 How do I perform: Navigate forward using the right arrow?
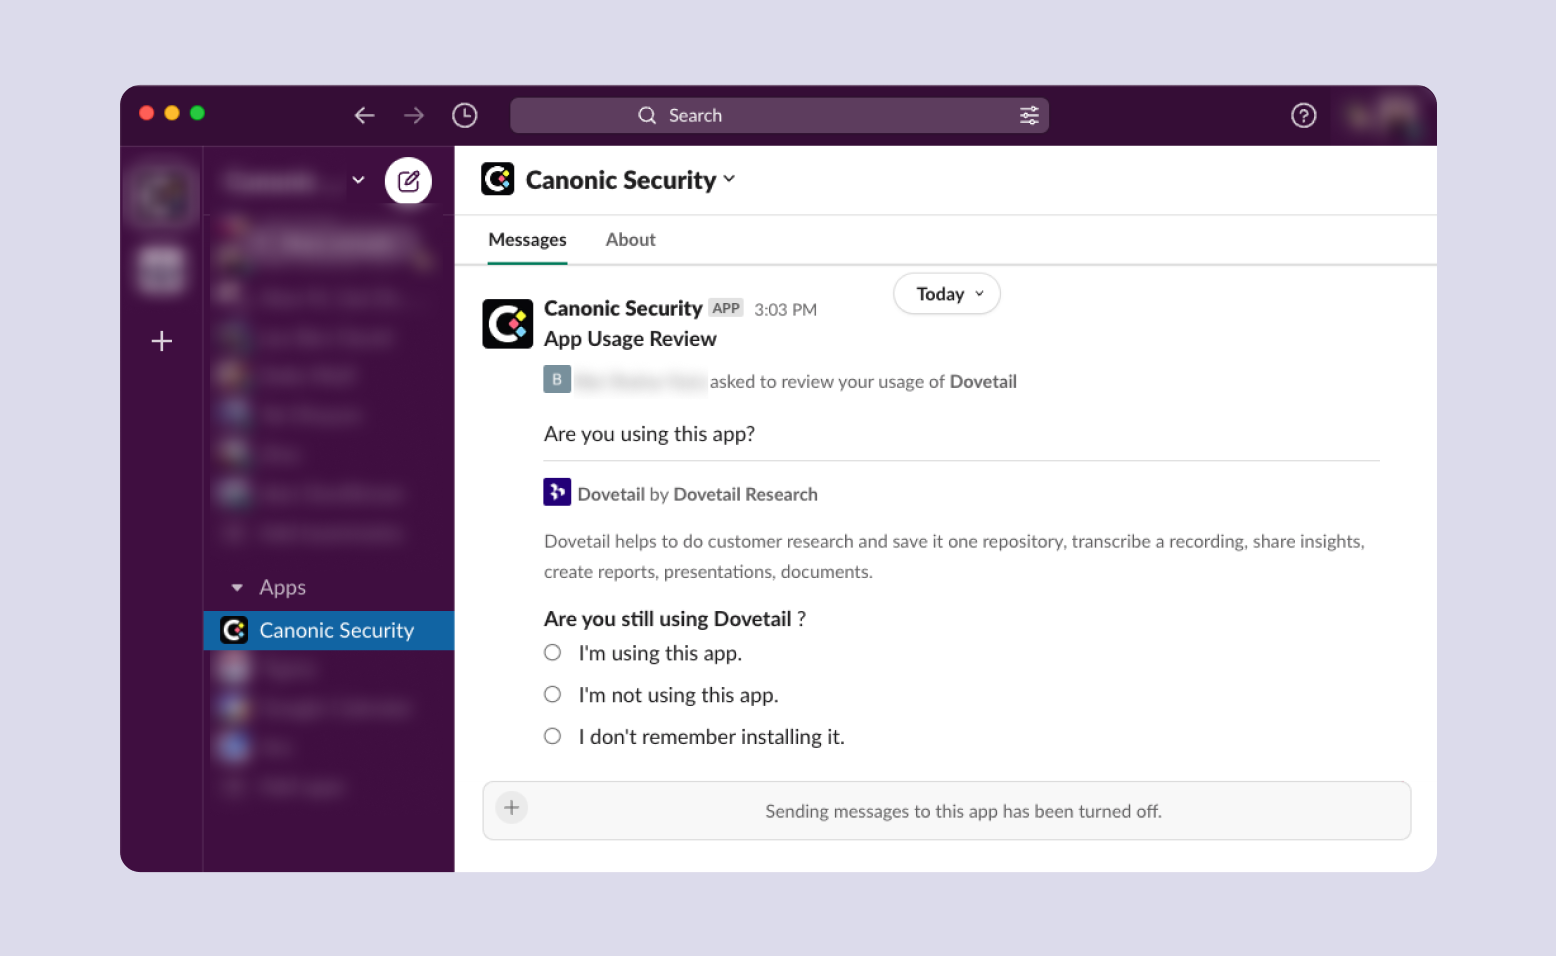tap(414, 115)
